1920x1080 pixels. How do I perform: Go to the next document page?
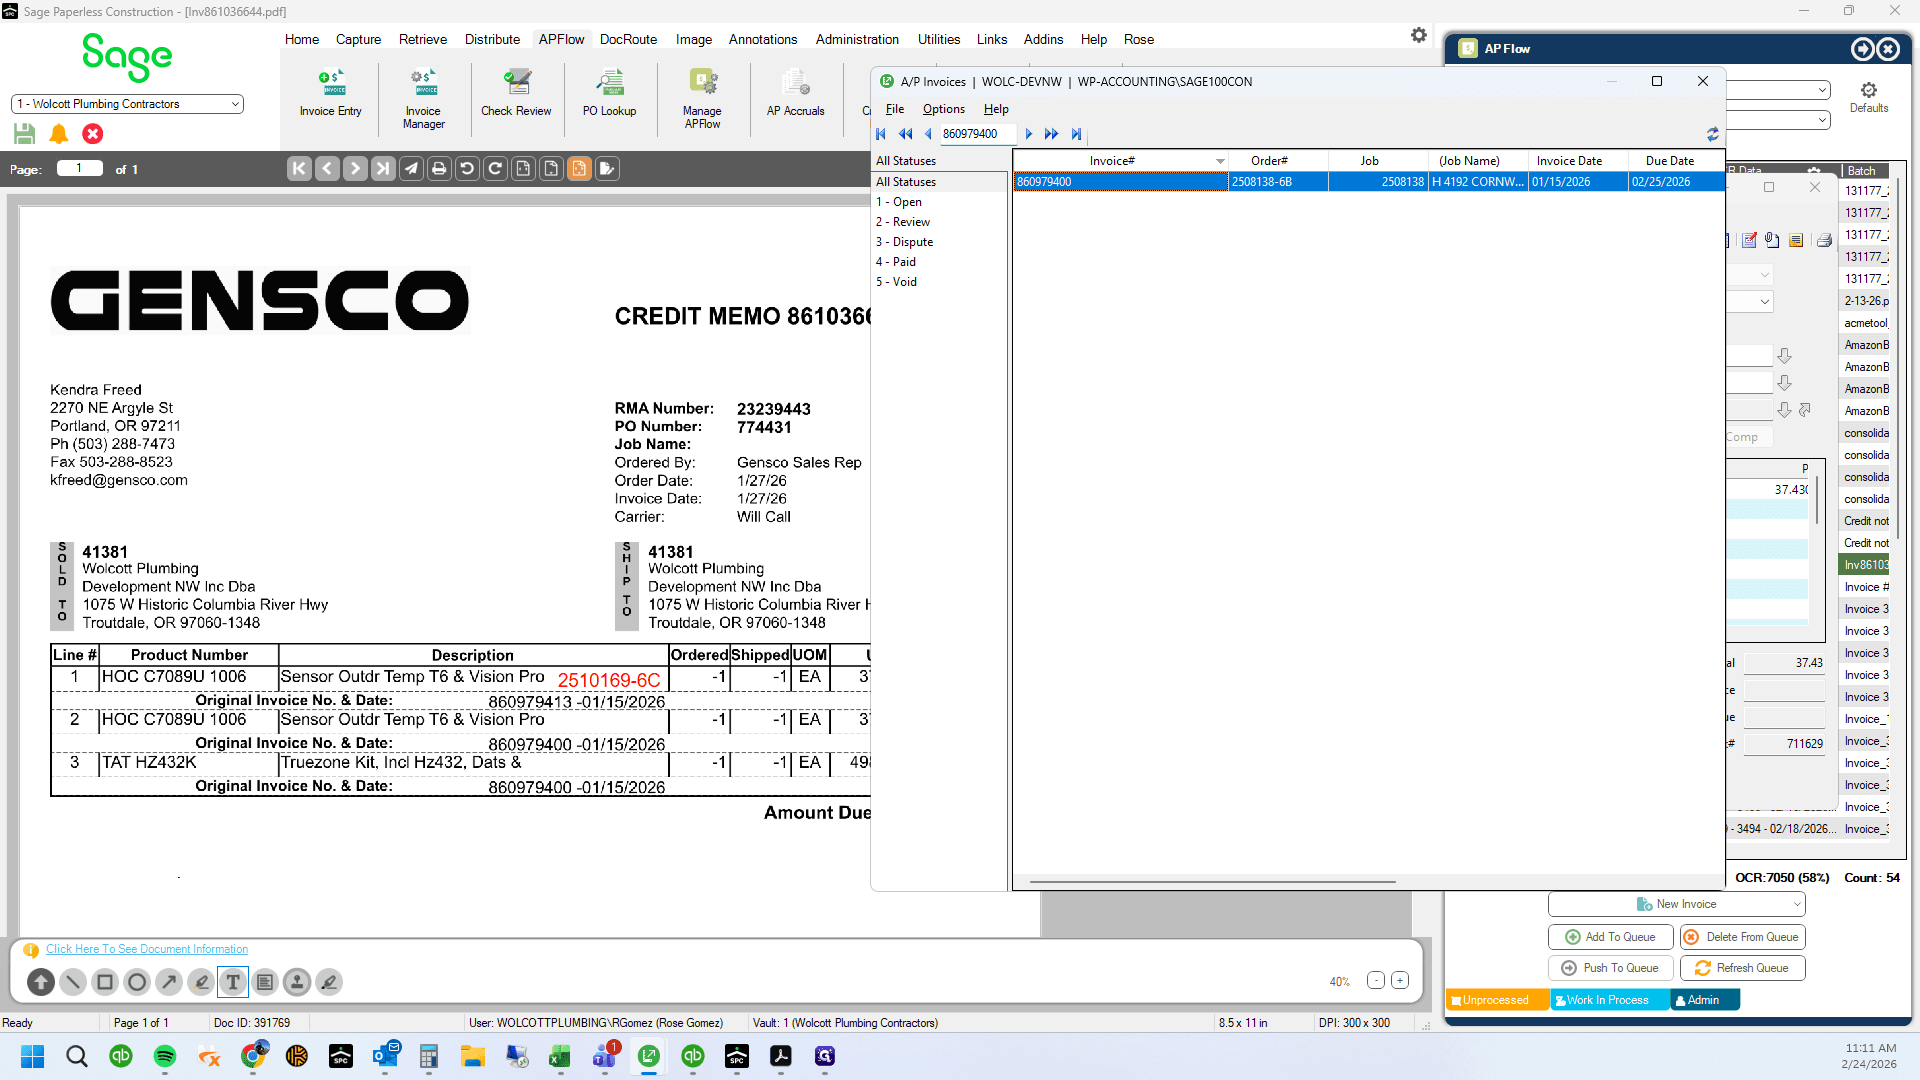355,169
